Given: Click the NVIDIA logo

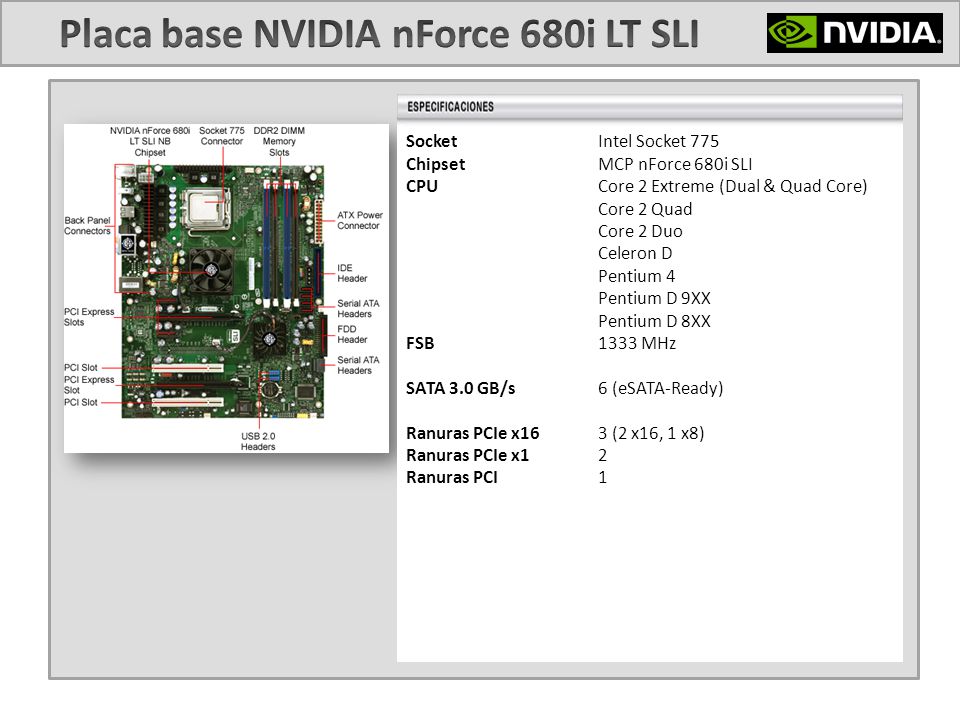Looking at the screenshot, I should point(855,32).
